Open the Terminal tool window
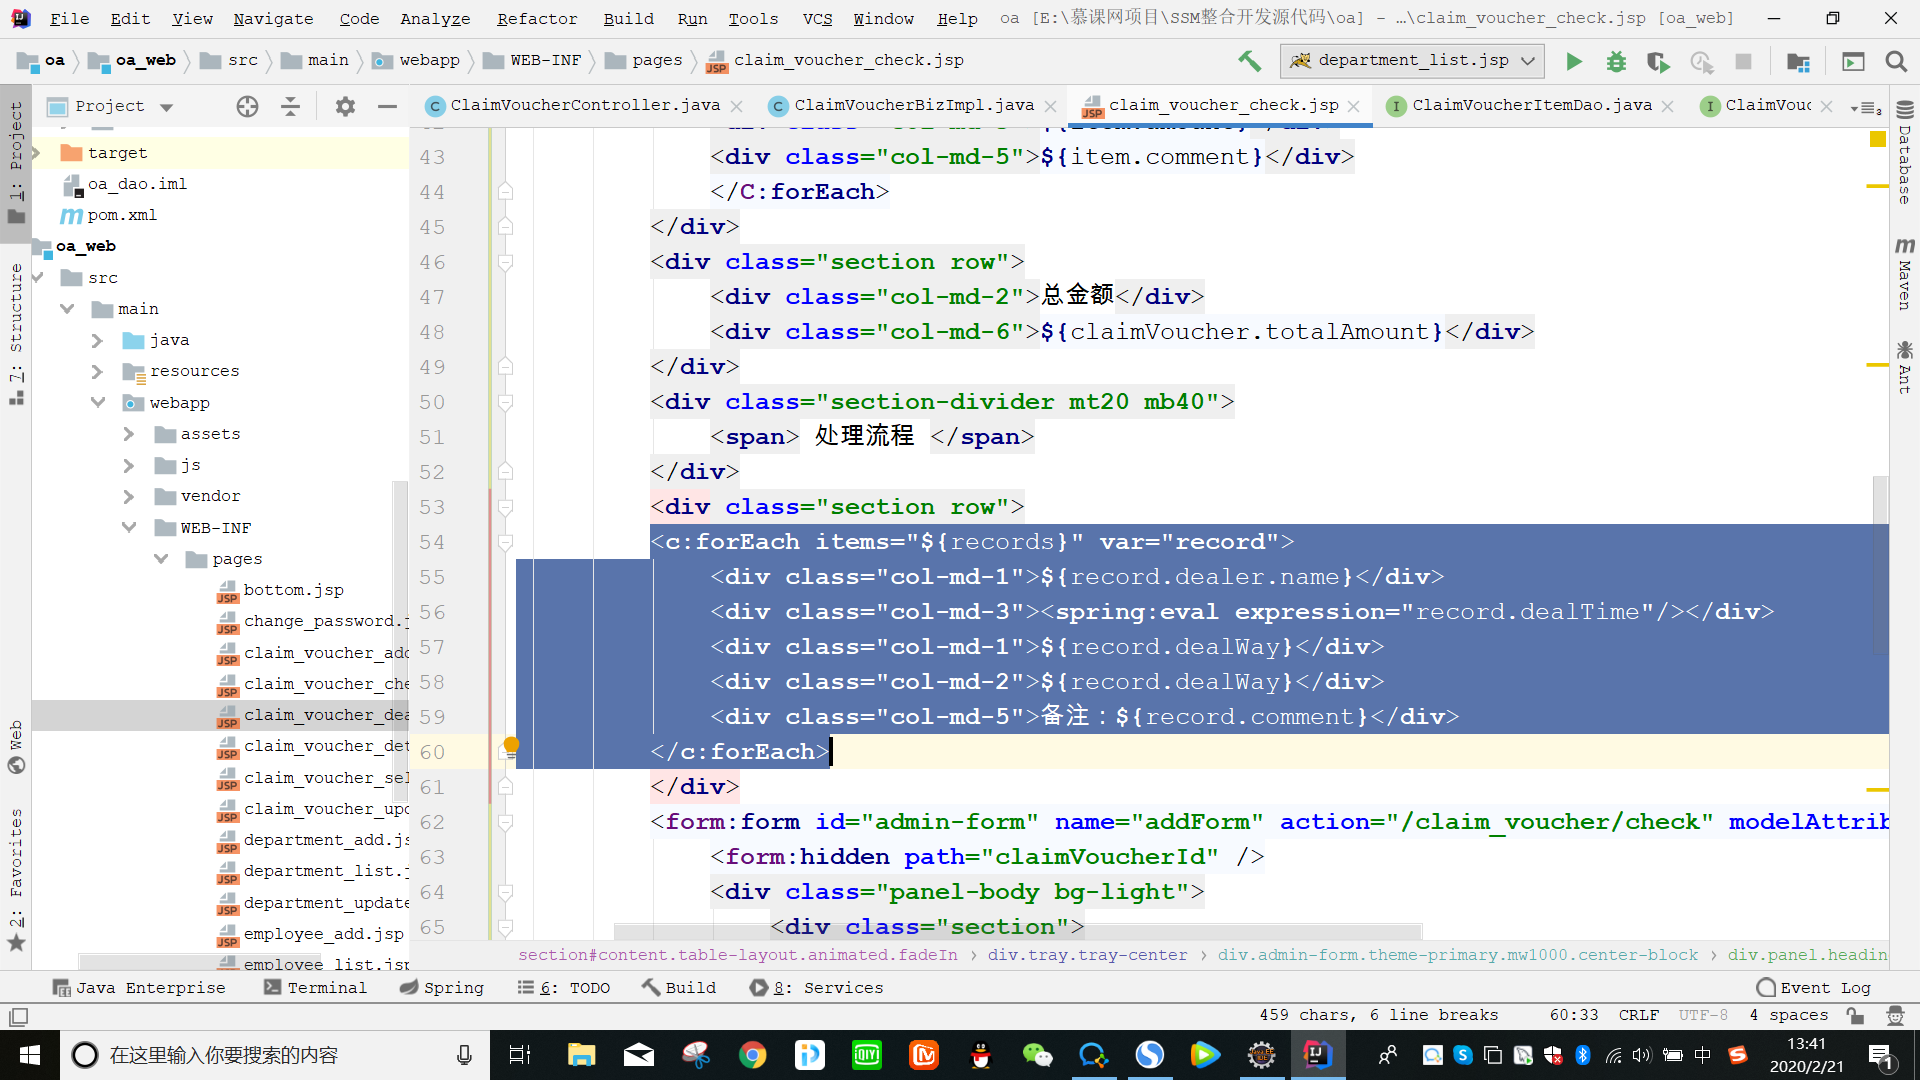Screen dimensions: 1920x1080 pyautogui.click(x=315, y=987)
